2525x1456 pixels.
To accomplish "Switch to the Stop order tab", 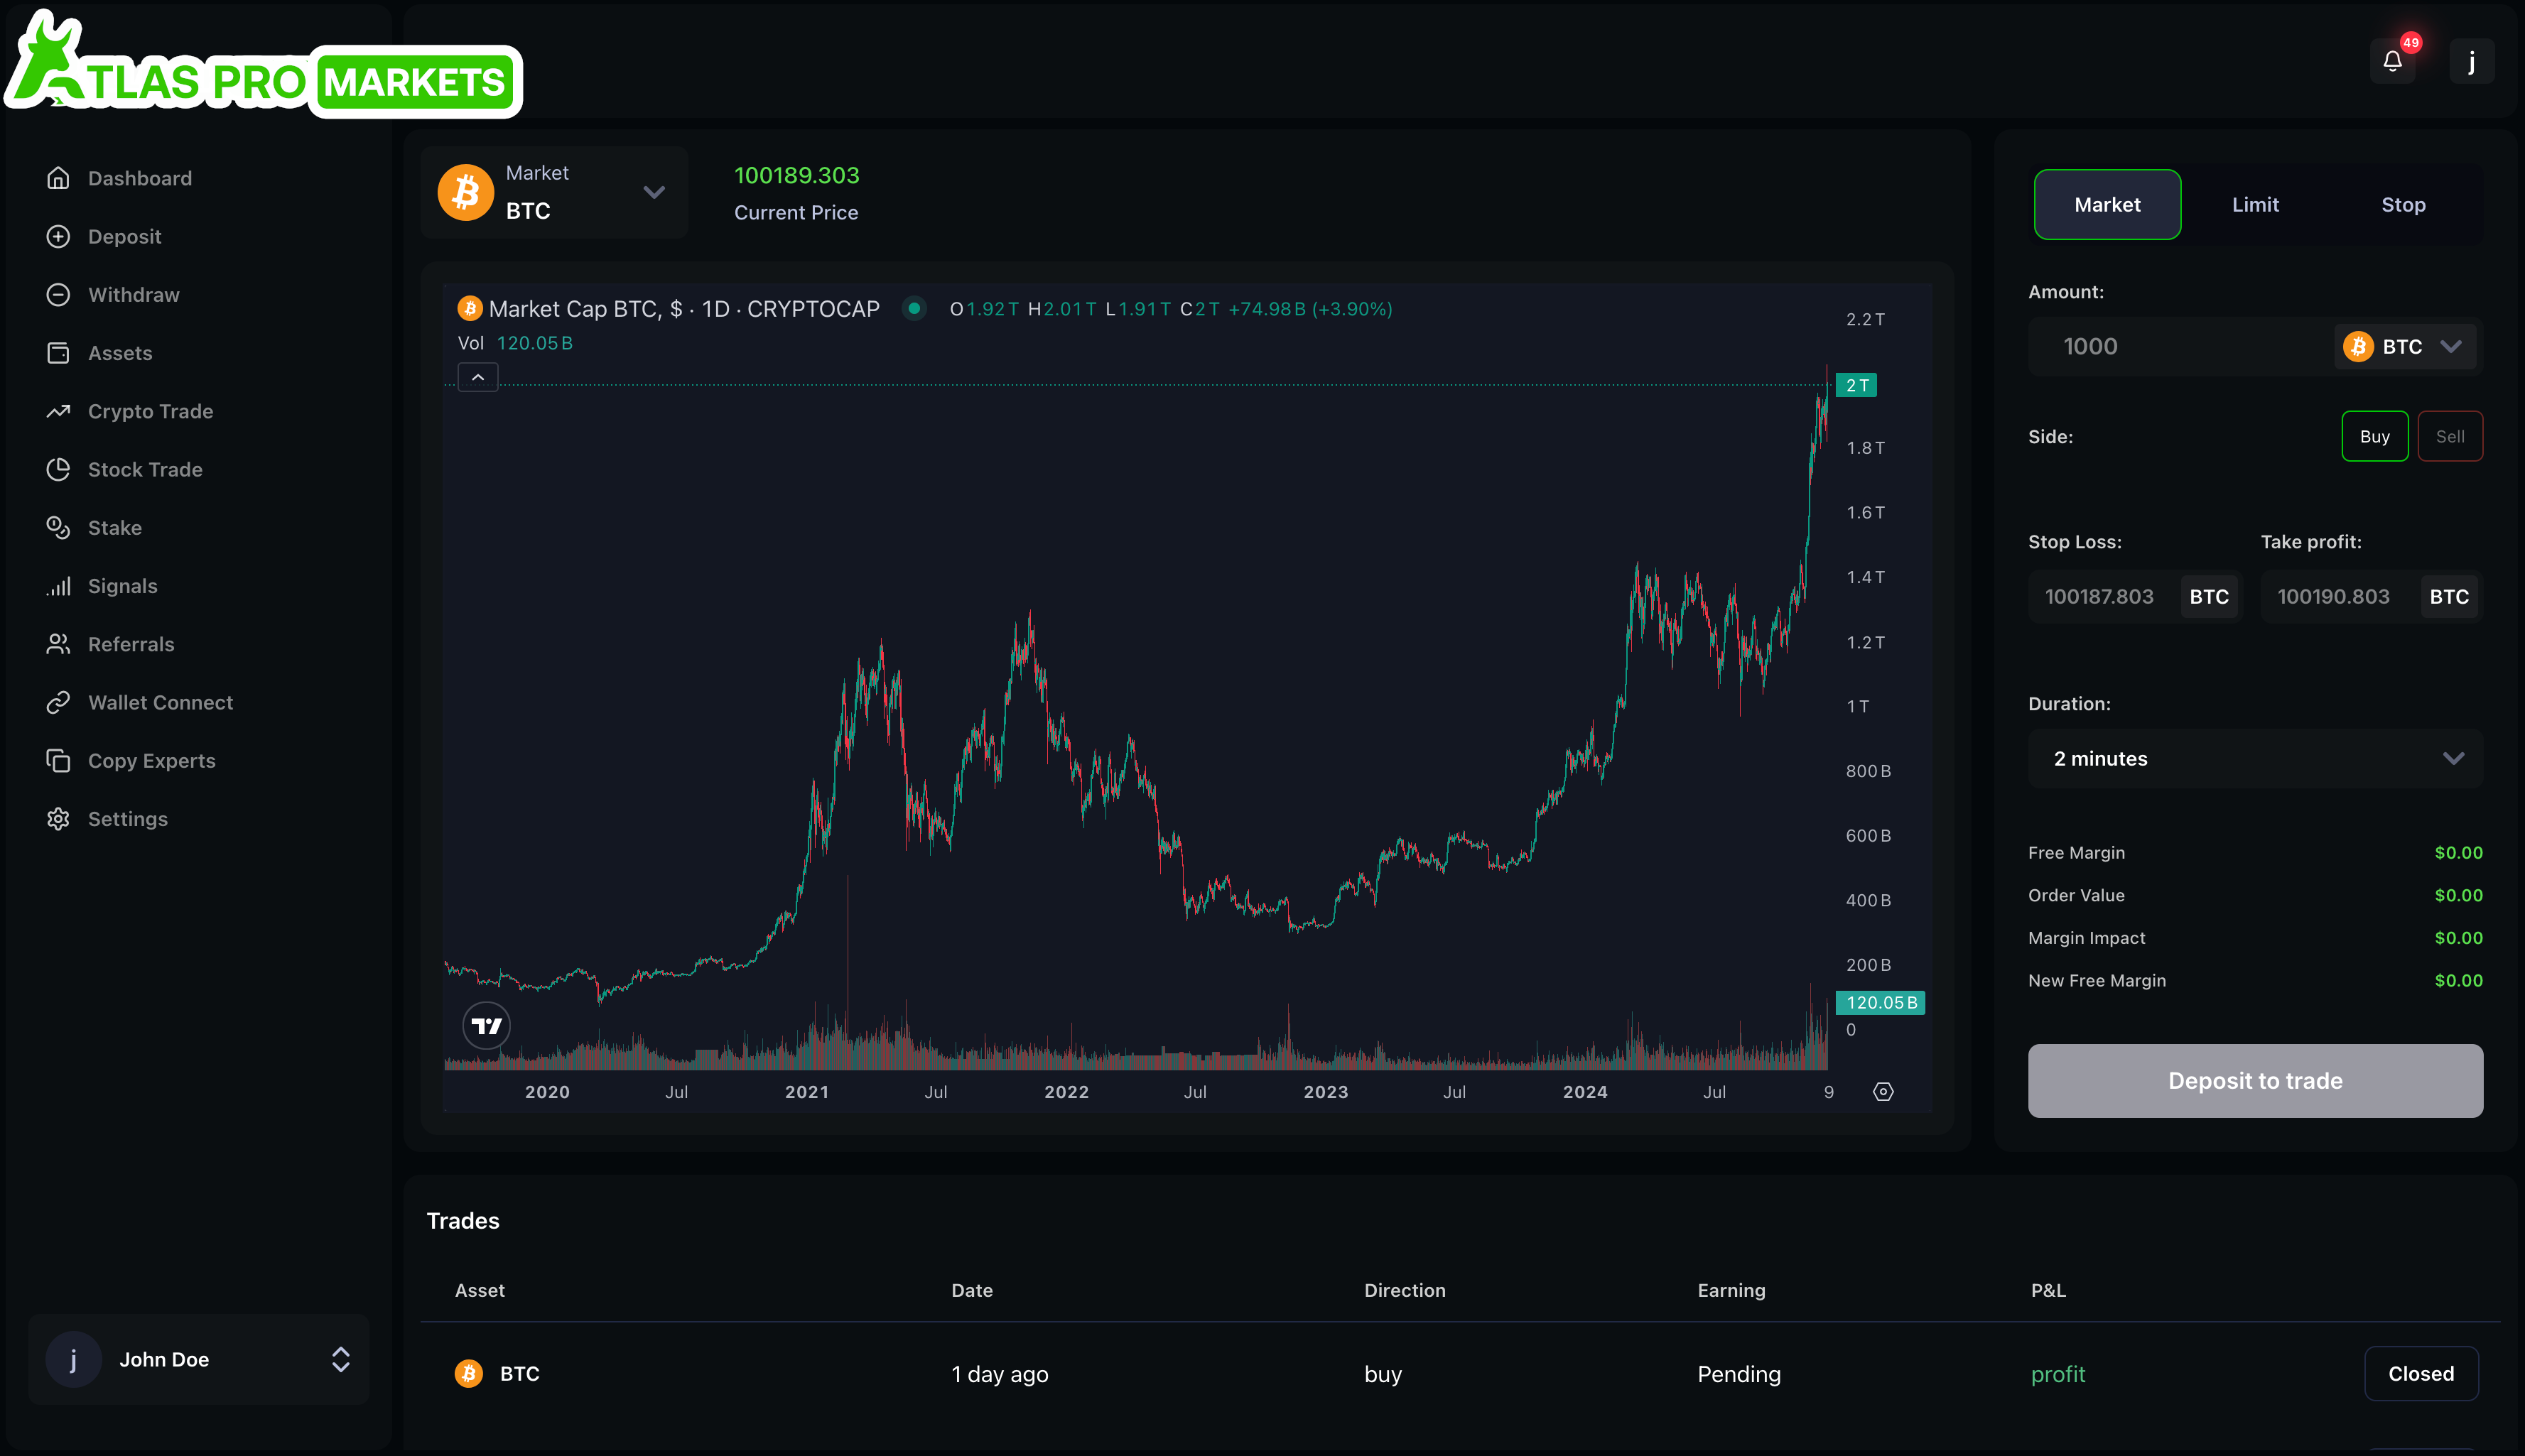I will coord(2403,205).
